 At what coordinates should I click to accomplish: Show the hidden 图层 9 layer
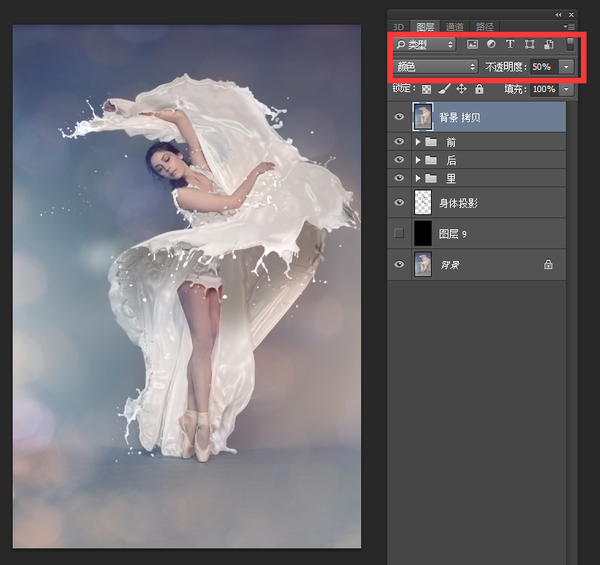pyautogui.click(x=399, y=233)
